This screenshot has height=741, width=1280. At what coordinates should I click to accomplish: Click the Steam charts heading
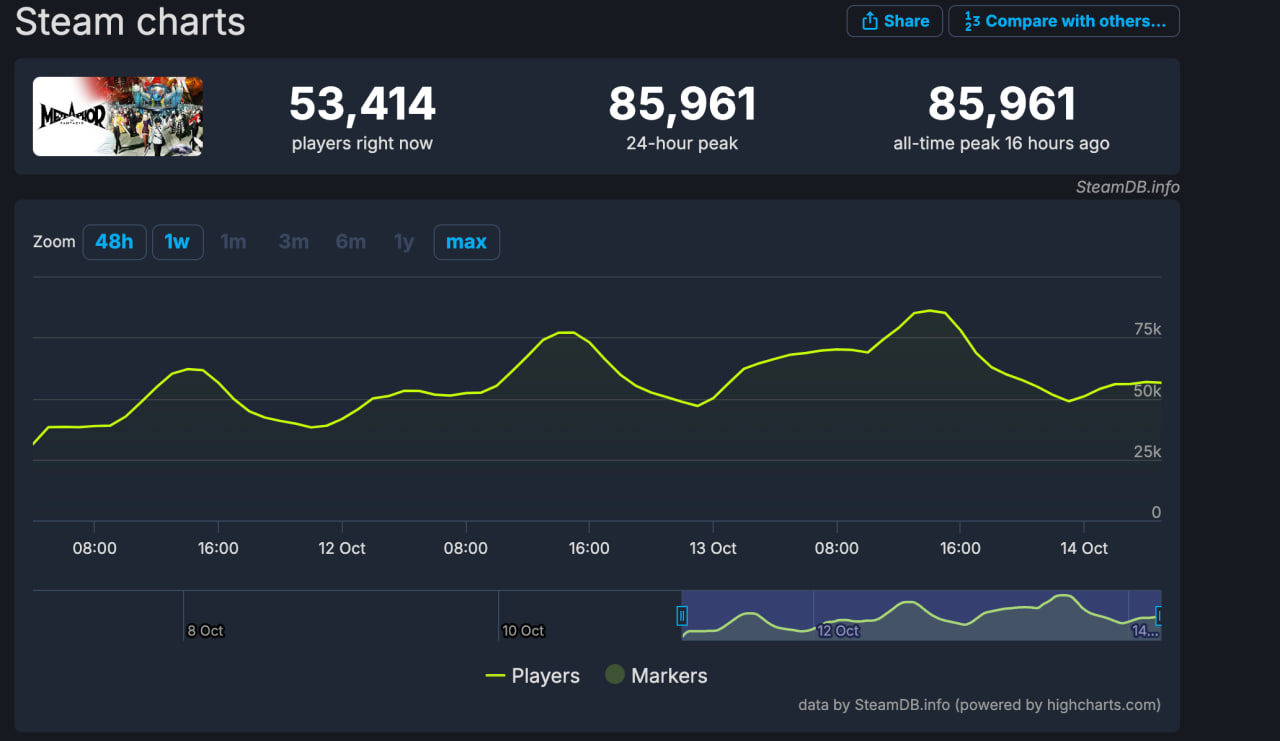click(x=130, y=21)
